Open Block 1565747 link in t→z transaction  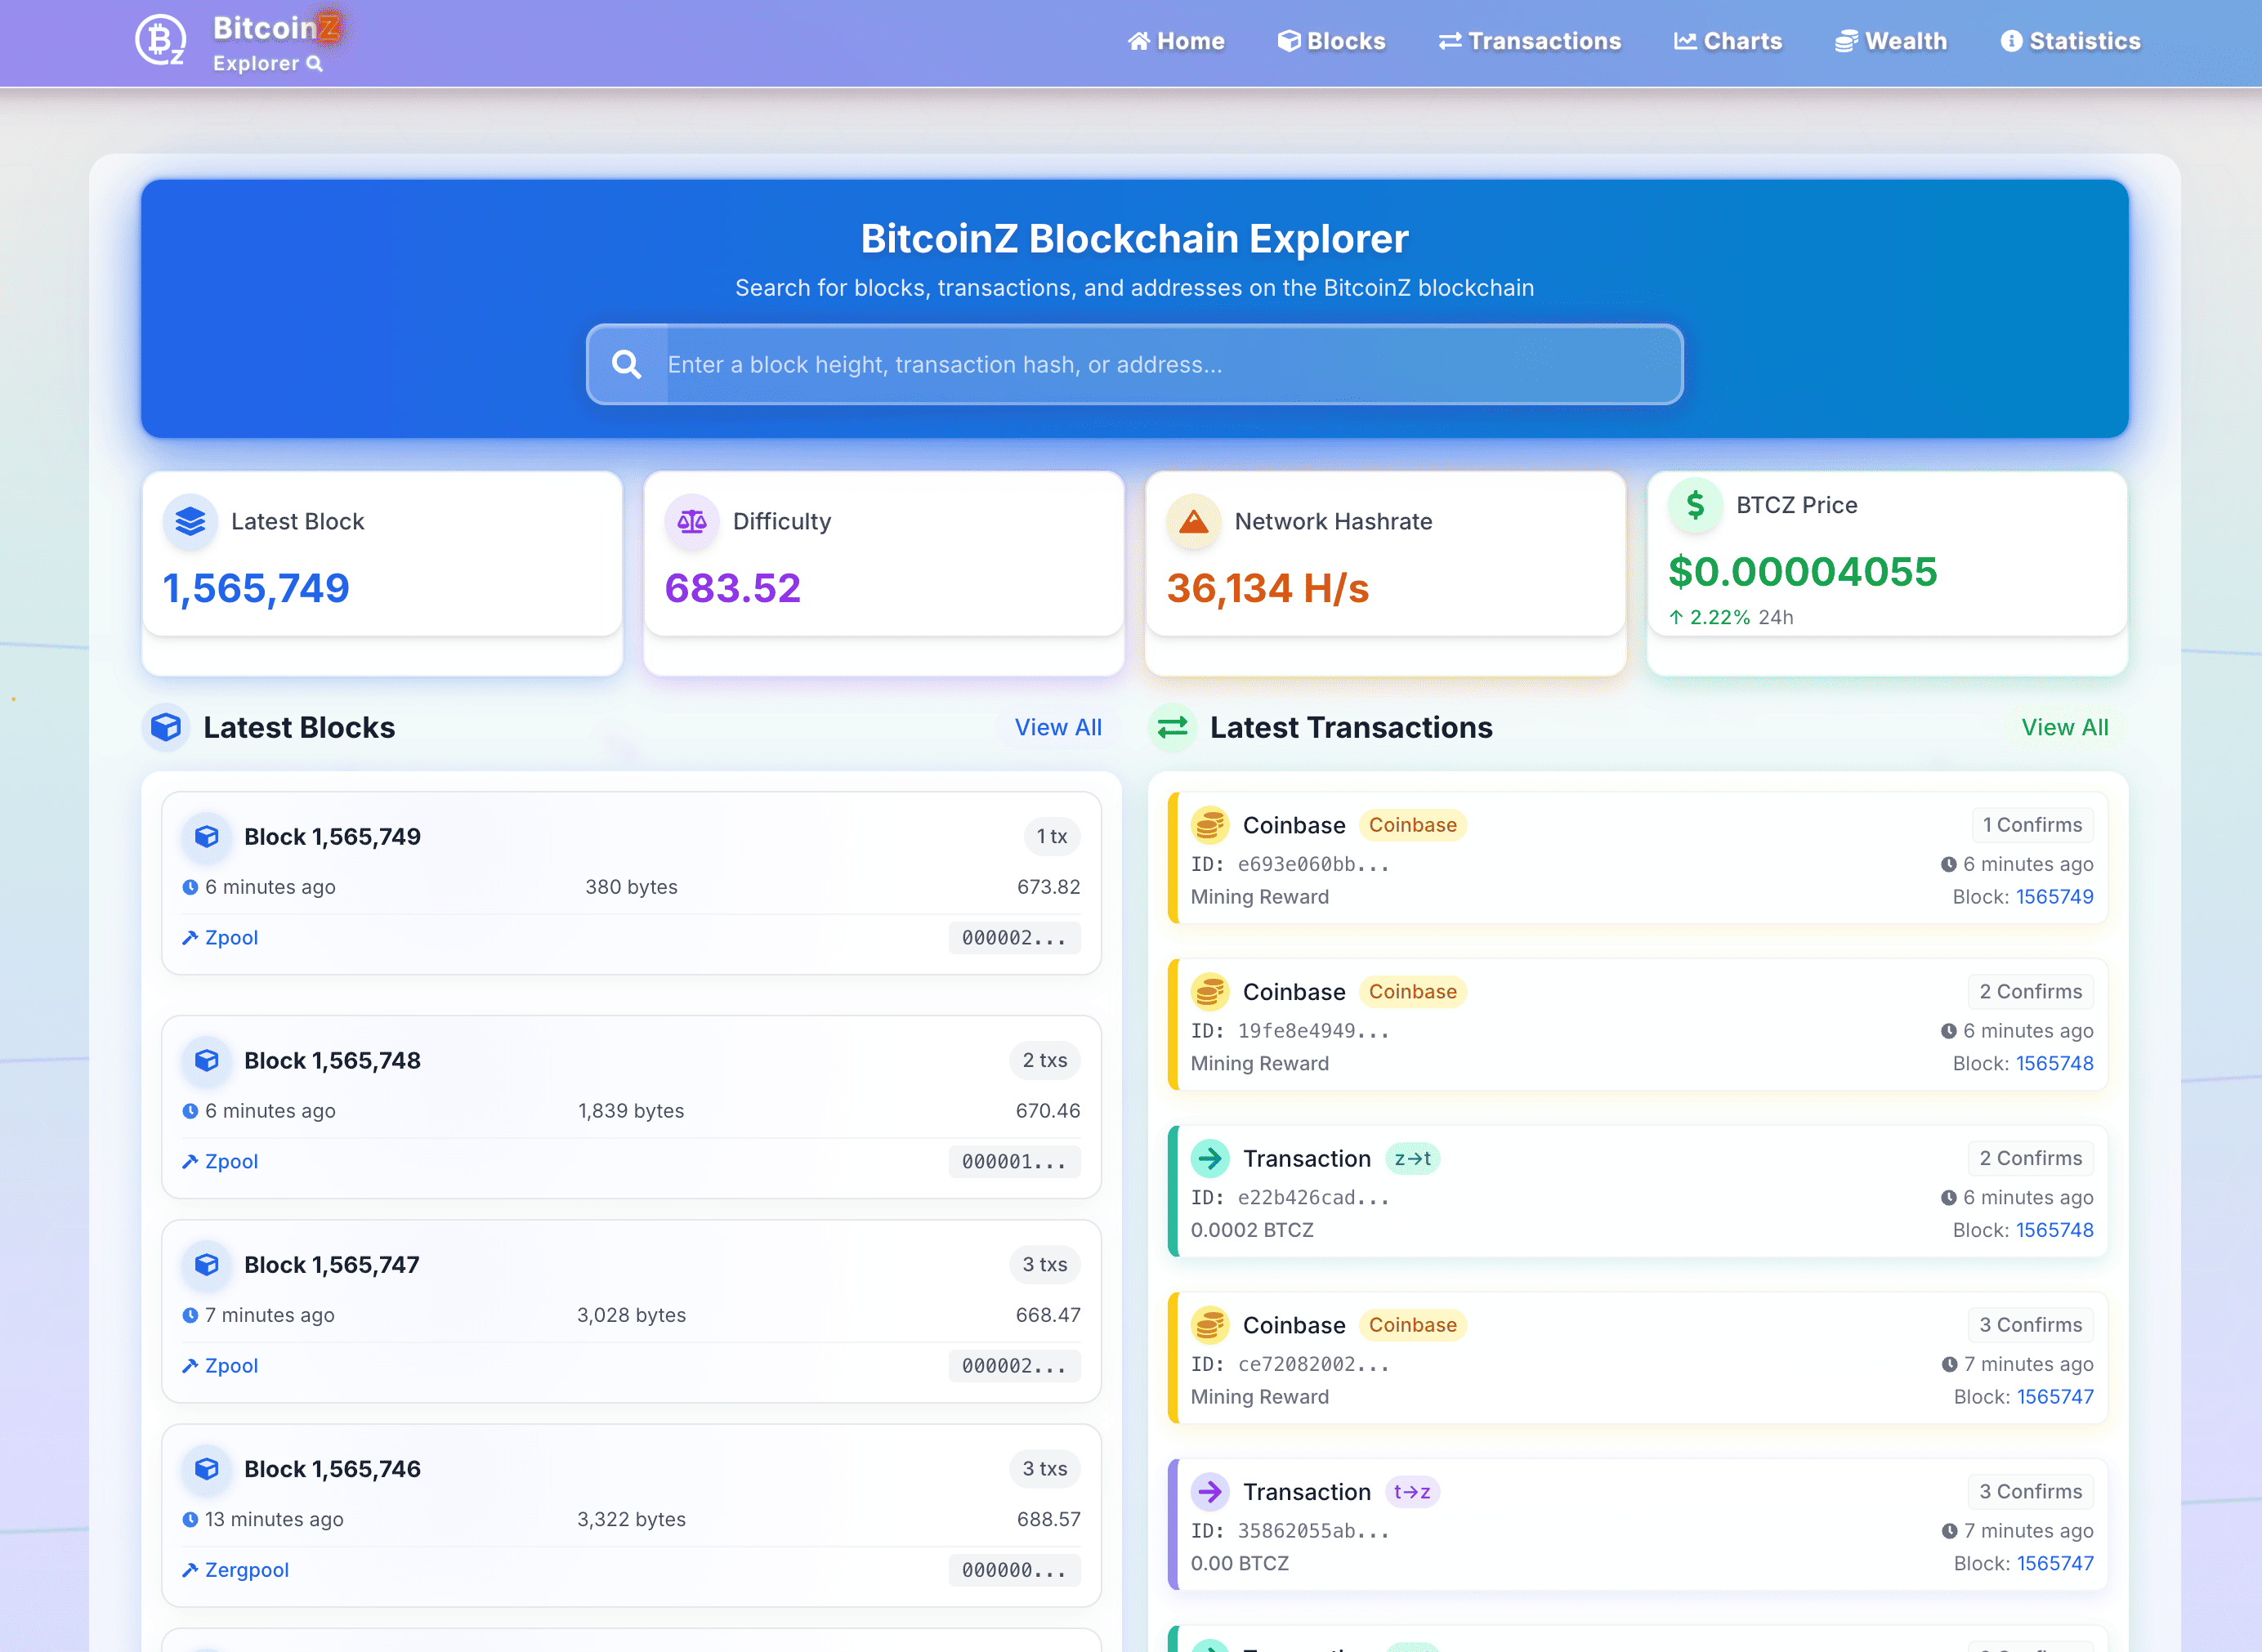pos(2055,1563)
